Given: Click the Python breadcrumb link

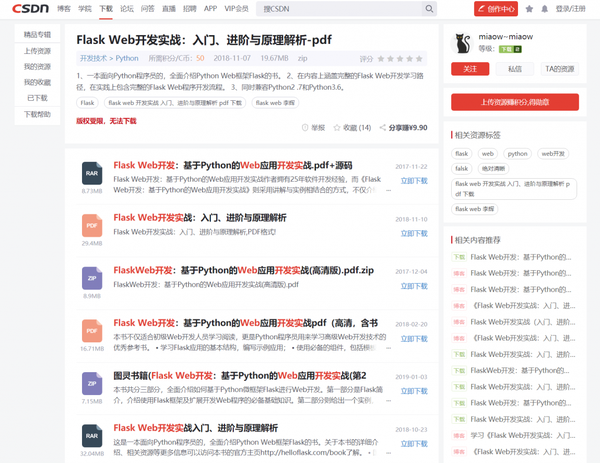Looking at the screenshot, I should (127, 58).
